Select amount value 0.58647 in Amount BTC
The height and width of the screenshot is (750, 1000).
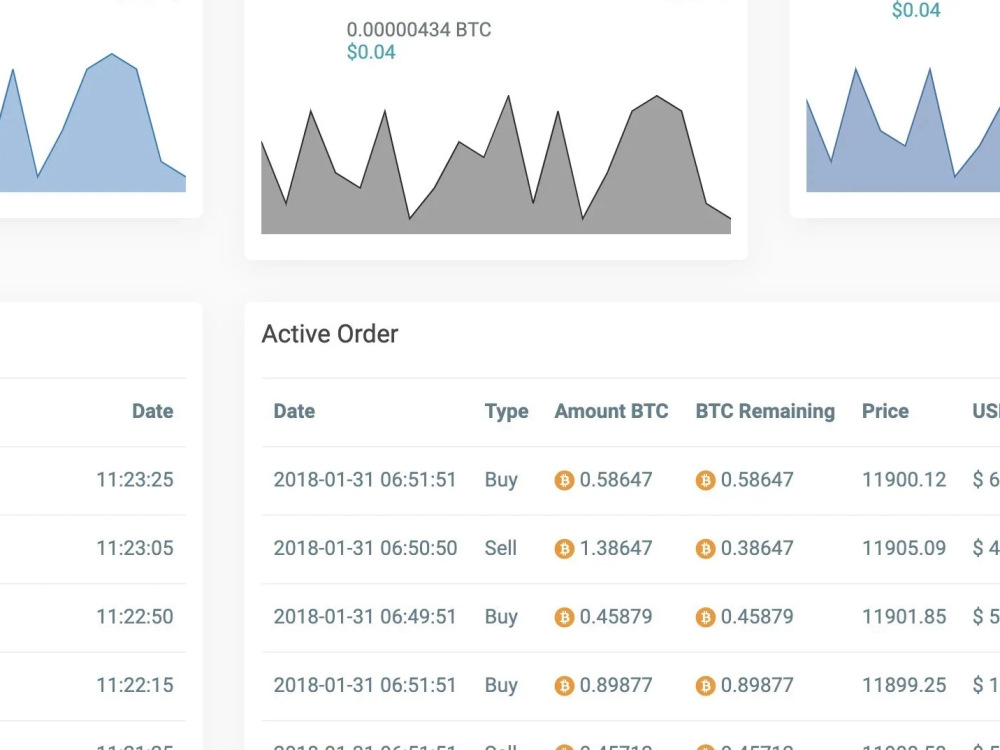coord(616,480)
